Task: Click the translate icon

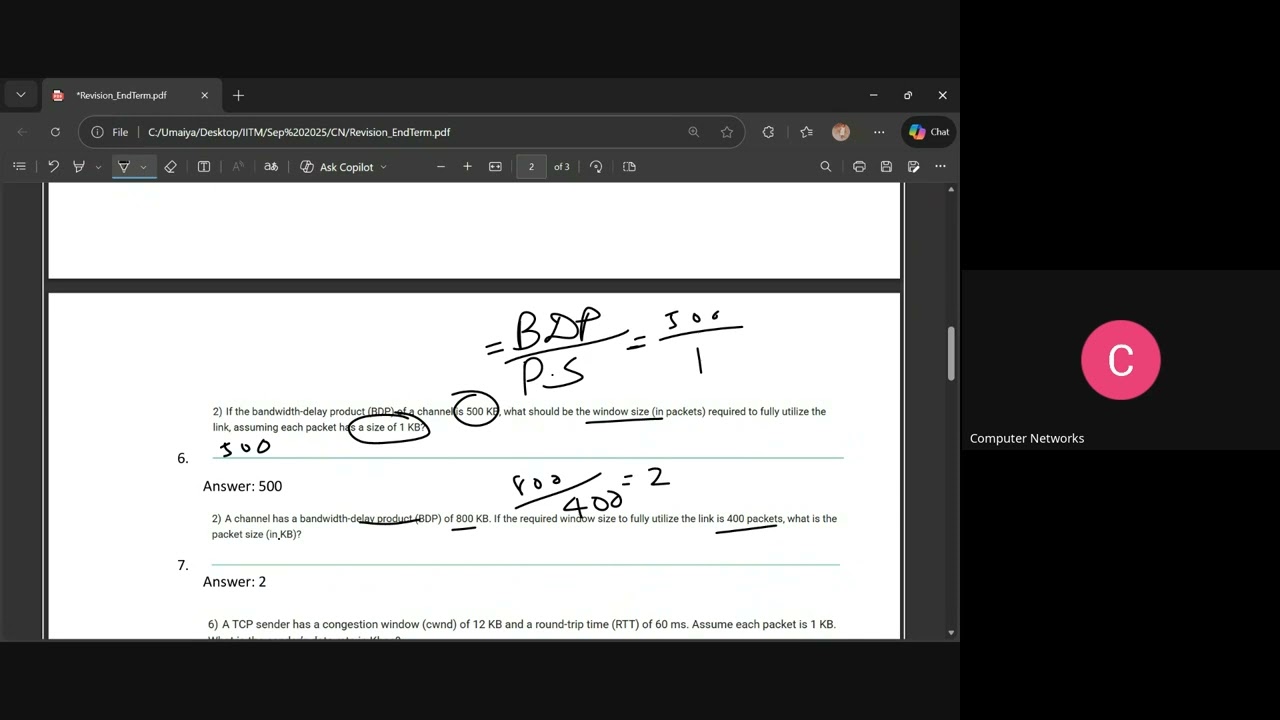Action: click(271, 167)
